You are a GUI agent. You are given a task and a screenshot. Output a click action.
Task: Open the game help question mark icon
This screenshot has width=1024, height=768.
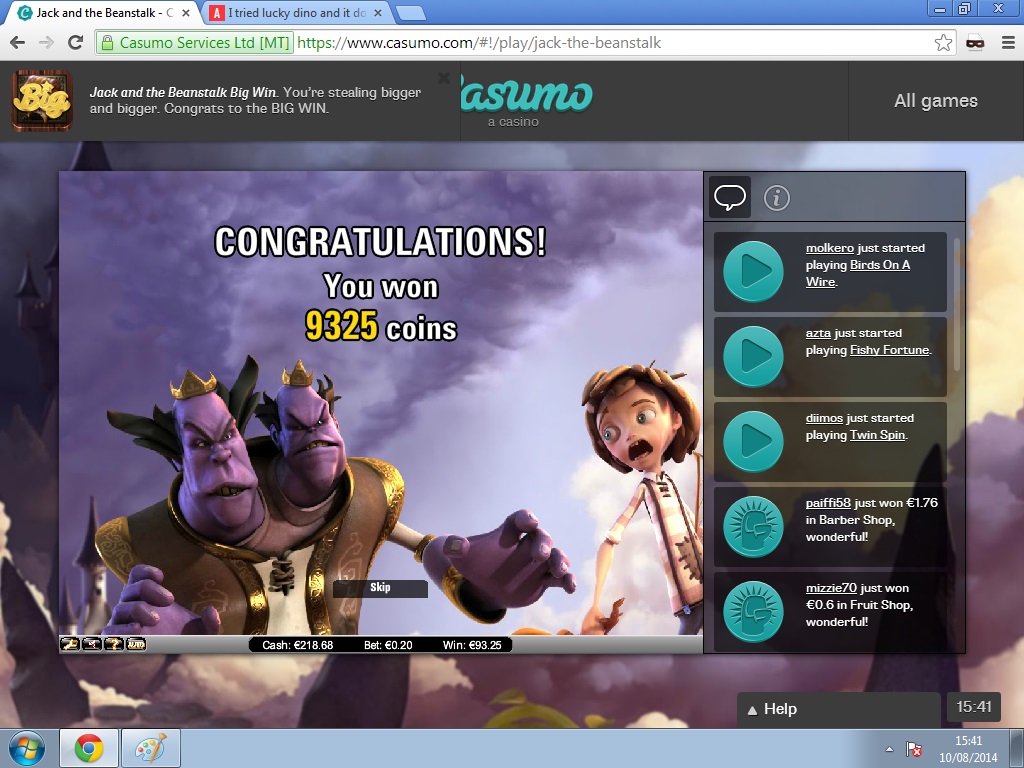[114, 645]
